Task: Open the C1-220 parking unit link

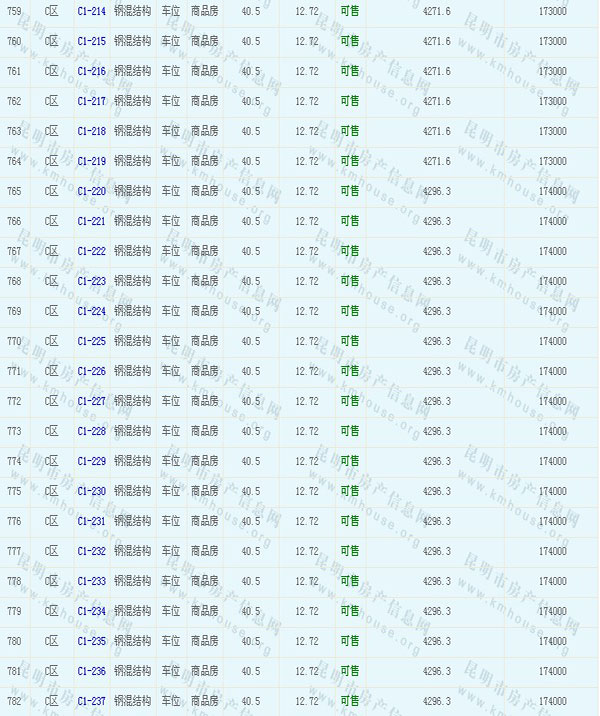Action: tap(91, 191)
